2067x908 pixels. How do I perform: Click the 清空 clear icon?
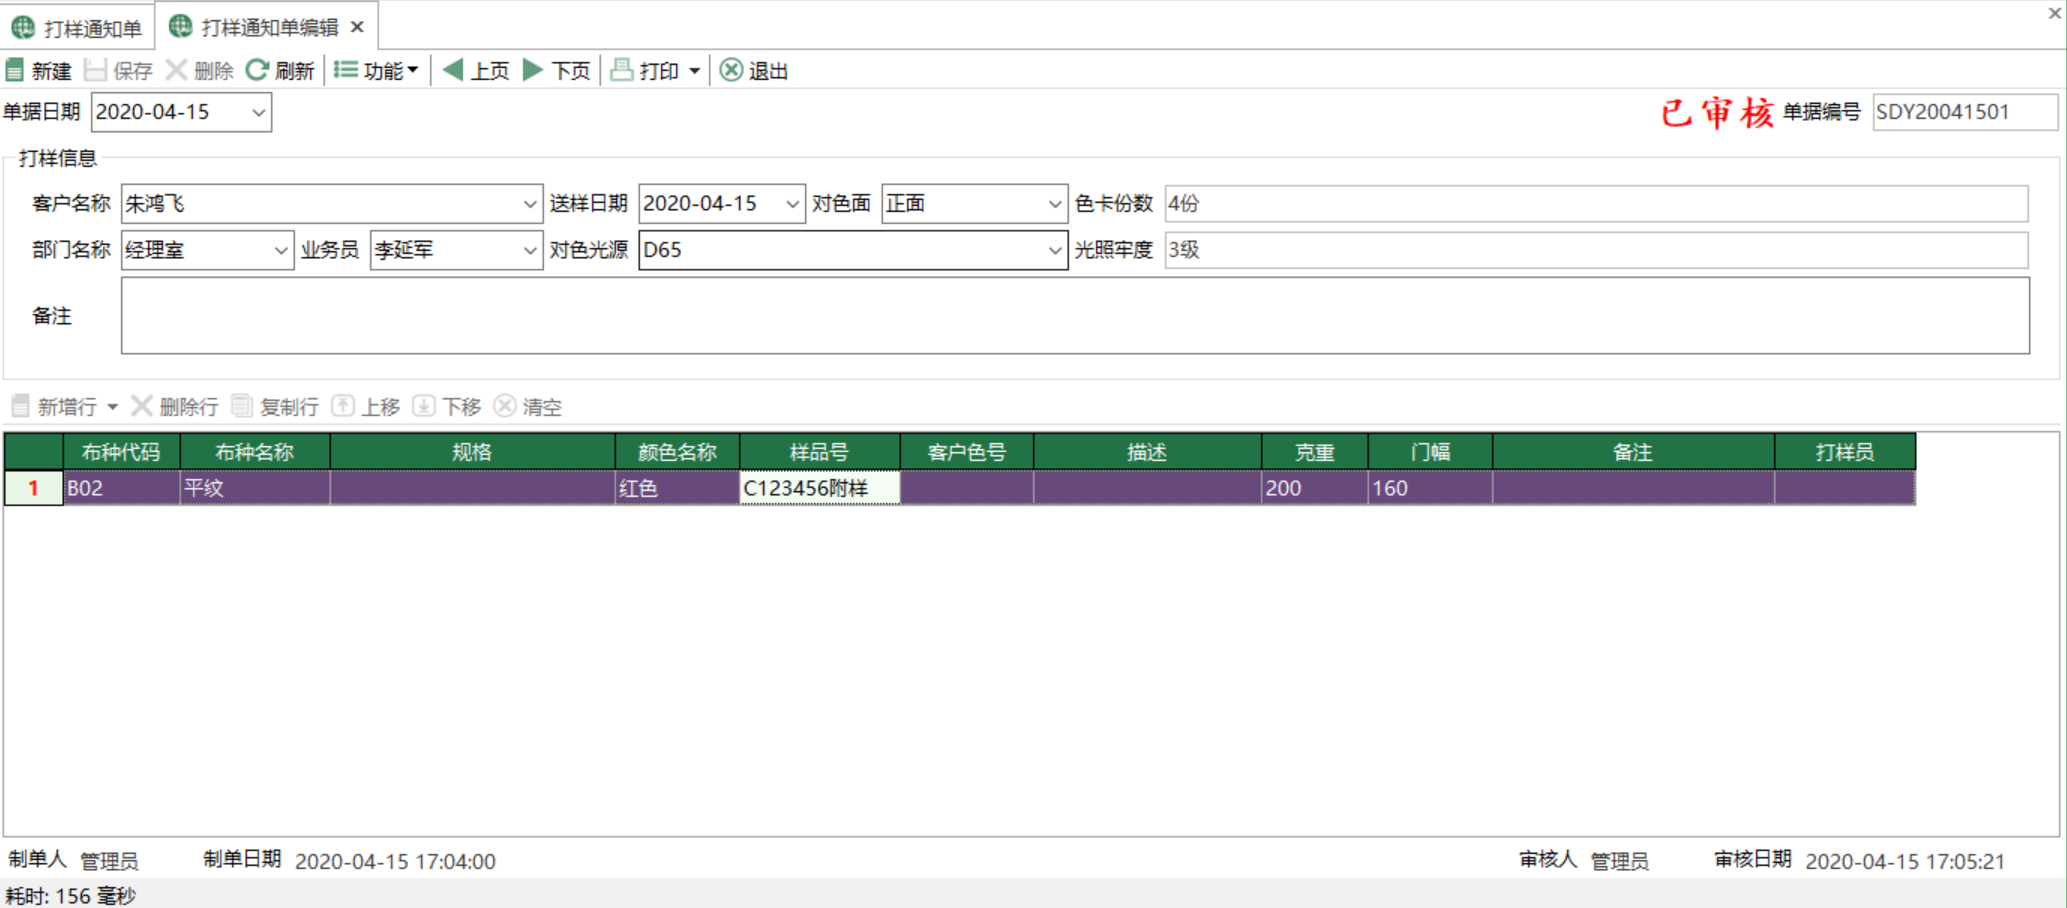tap(505, 406)
